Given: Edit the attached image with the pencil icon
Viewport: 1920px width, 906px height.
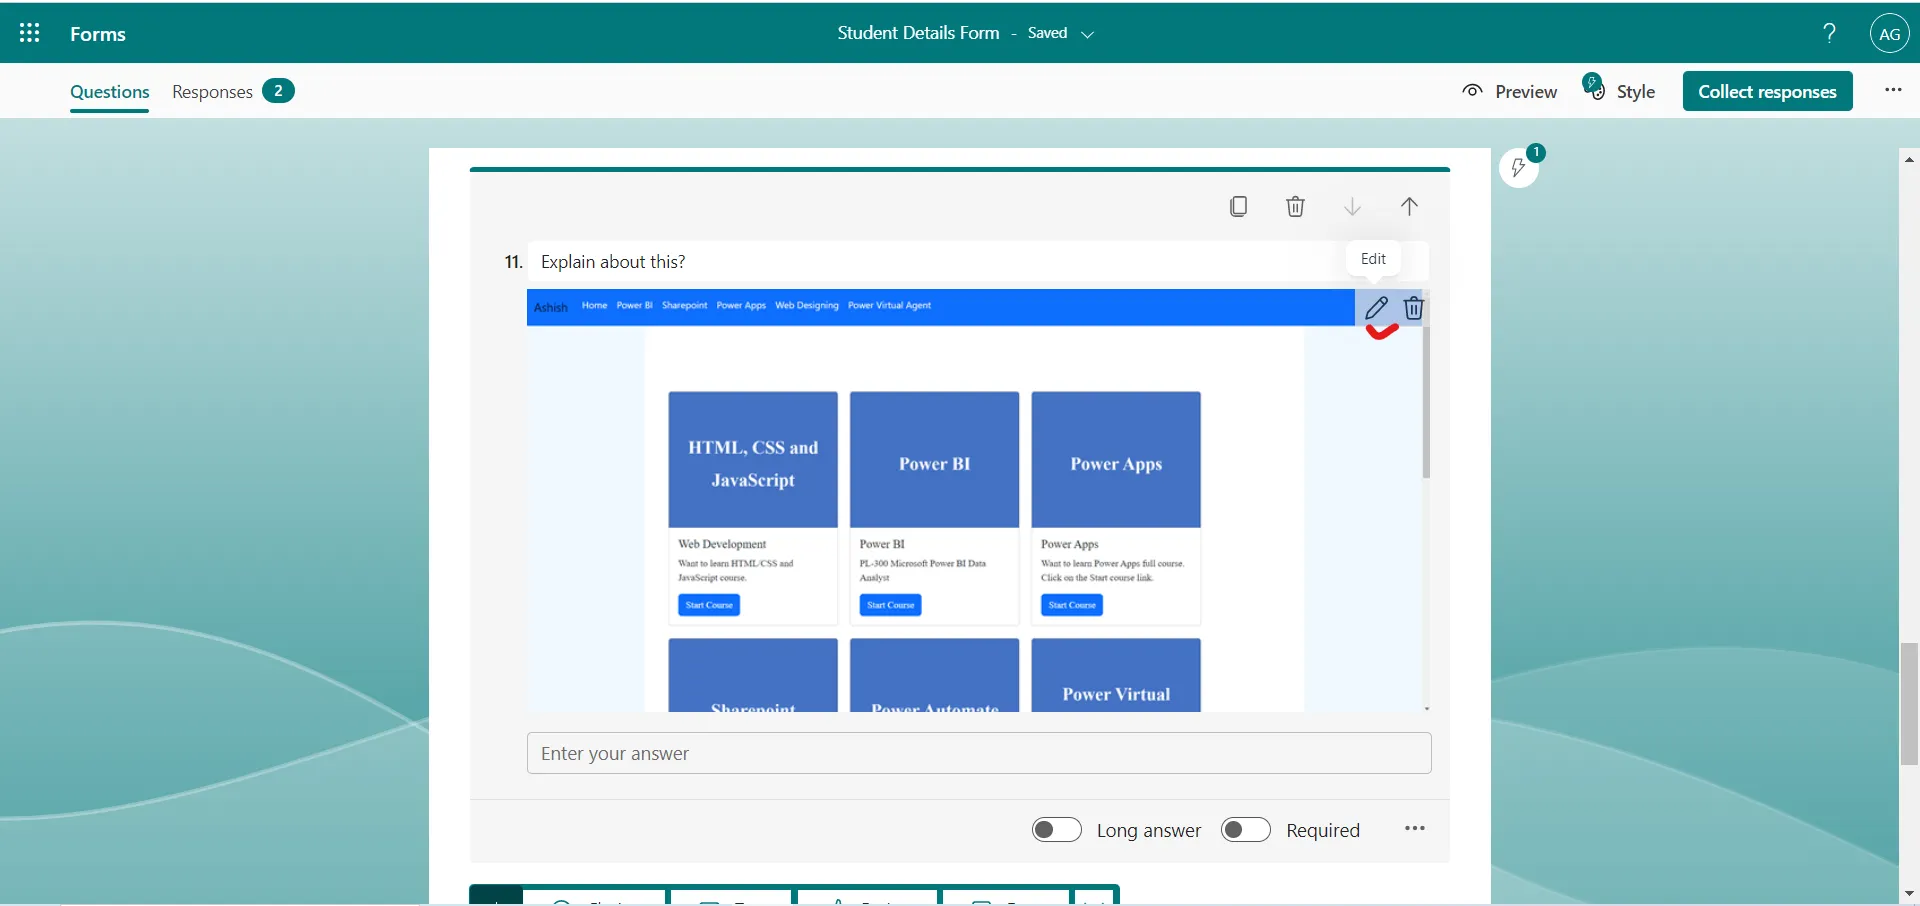Looking at the screenshot, I should pos(1378,307).
